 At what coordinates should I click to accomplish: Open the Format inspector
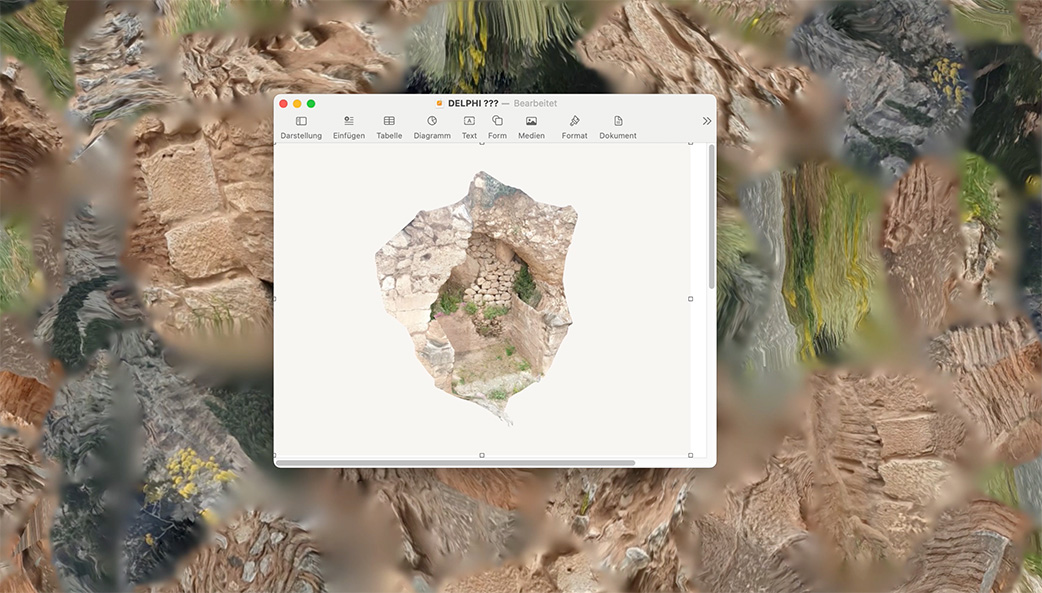tap(574, 127)
